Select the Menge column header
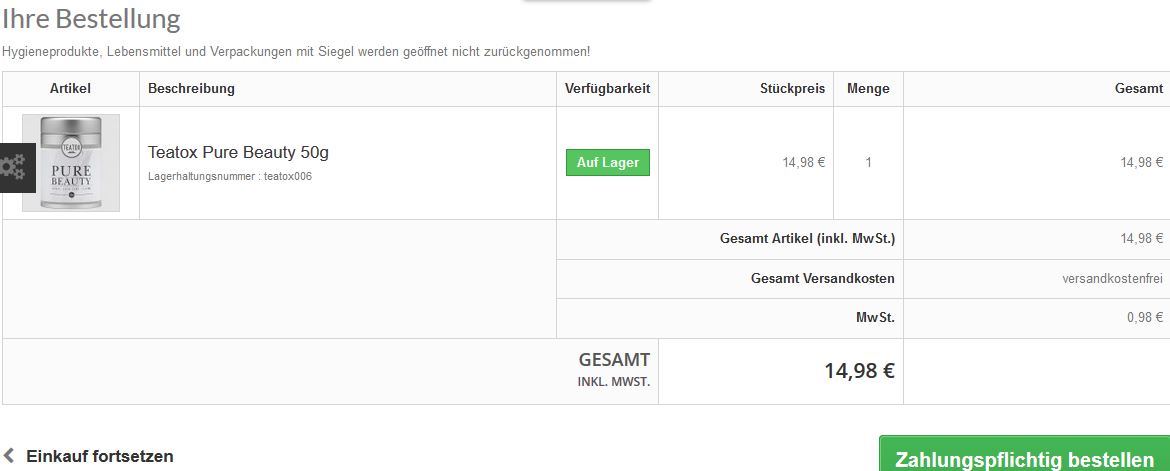Viewport: 1170px width, 471px height. pyautogui.click(x=868, y=89)
